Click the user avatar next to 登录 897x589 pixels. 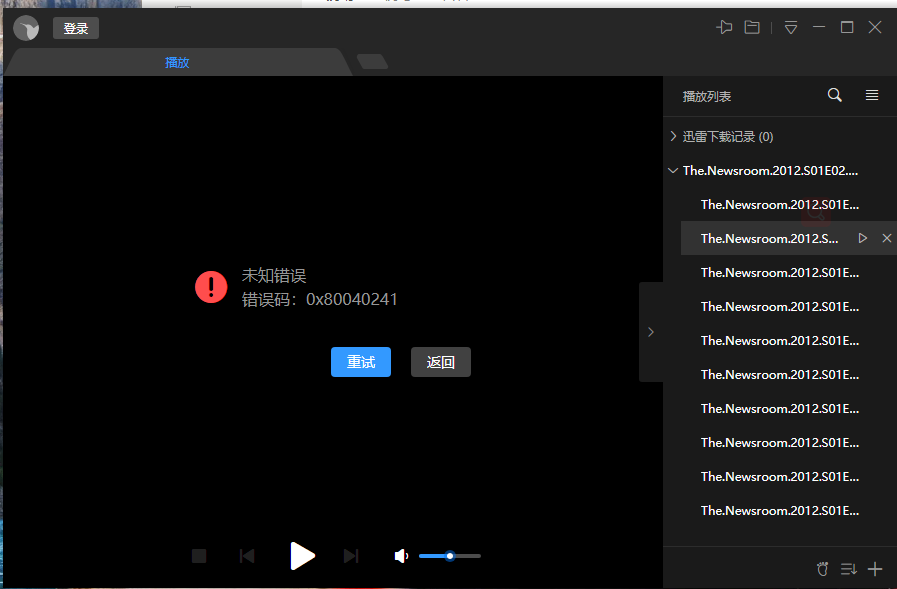tap(26, 27)
